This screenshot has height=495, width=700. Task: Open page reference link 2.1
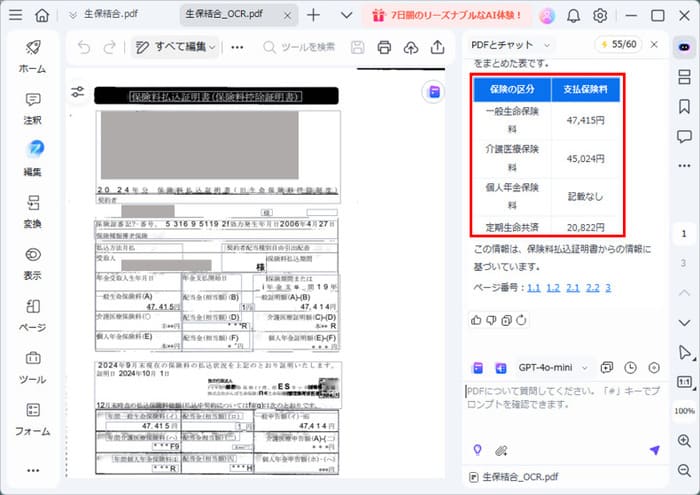573,287
